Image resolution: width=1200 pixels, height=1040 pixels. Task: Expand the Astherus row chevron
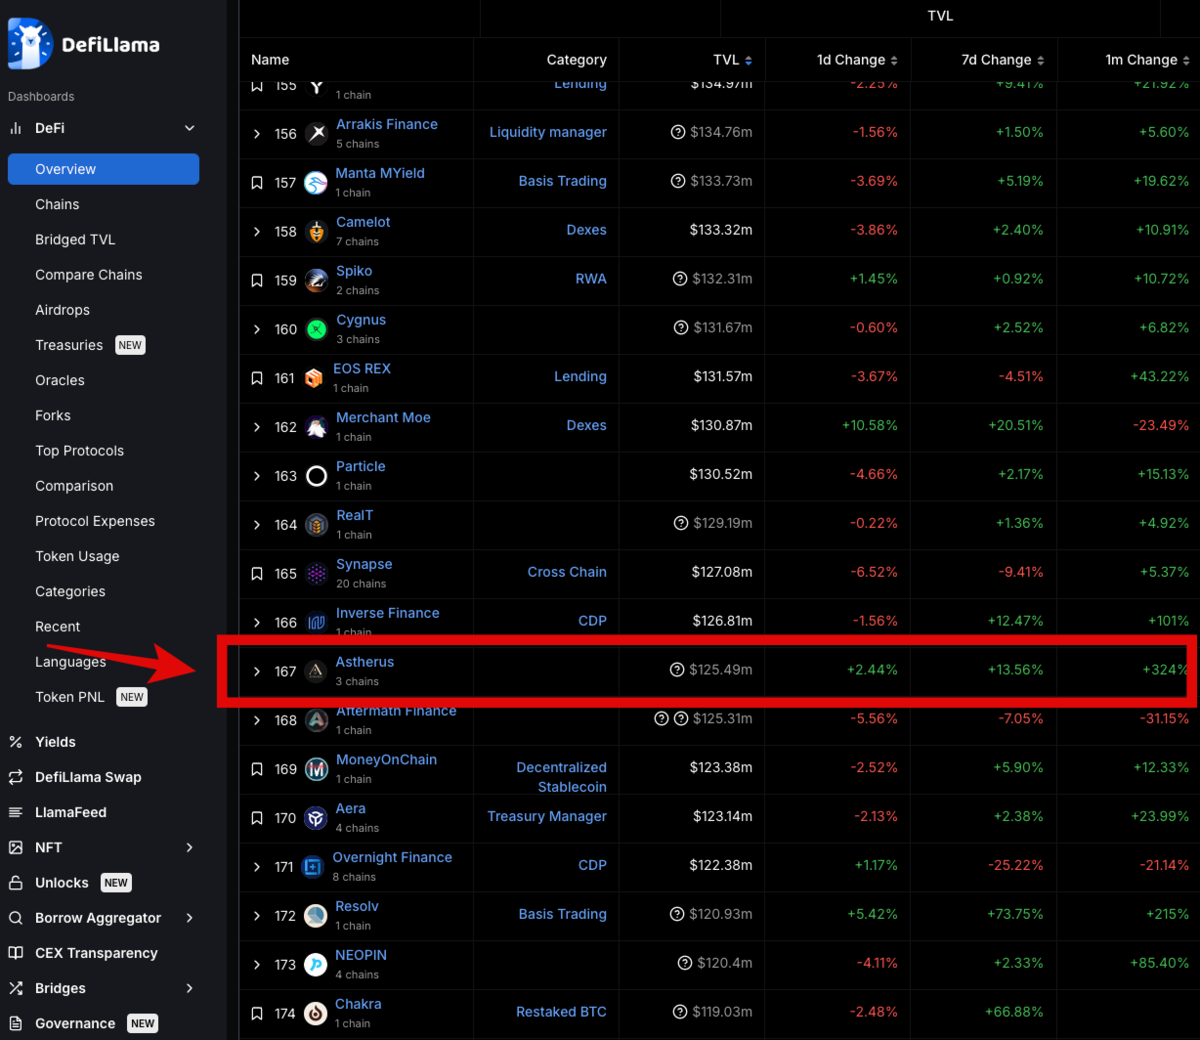point(257,672)
